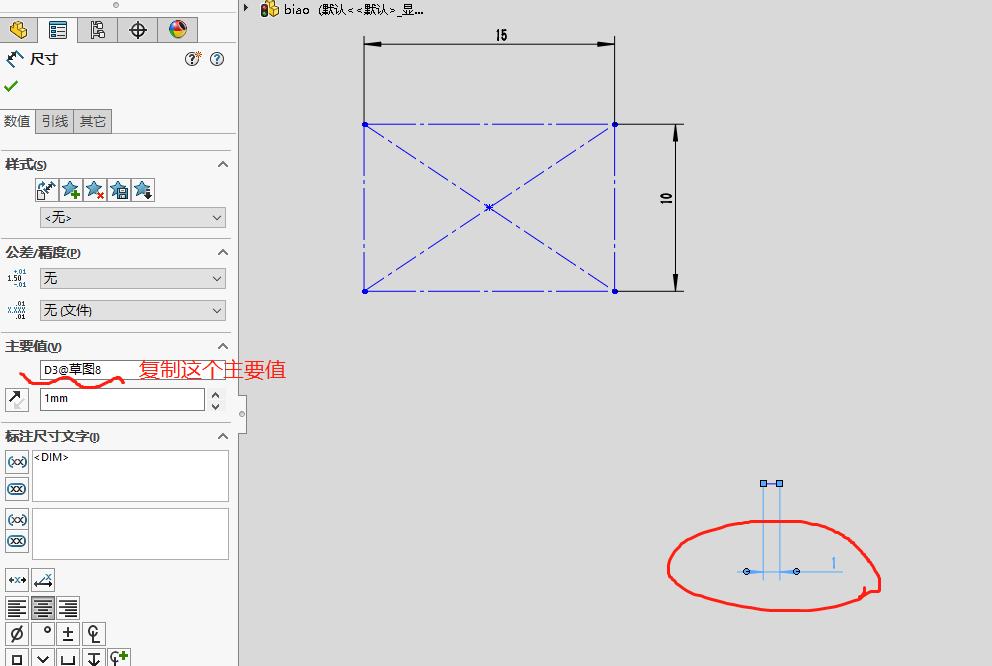Screen dimensions: 992x666
Task: Open the tolerance type dropdown labeled 无
Action: tap(132, 279)
